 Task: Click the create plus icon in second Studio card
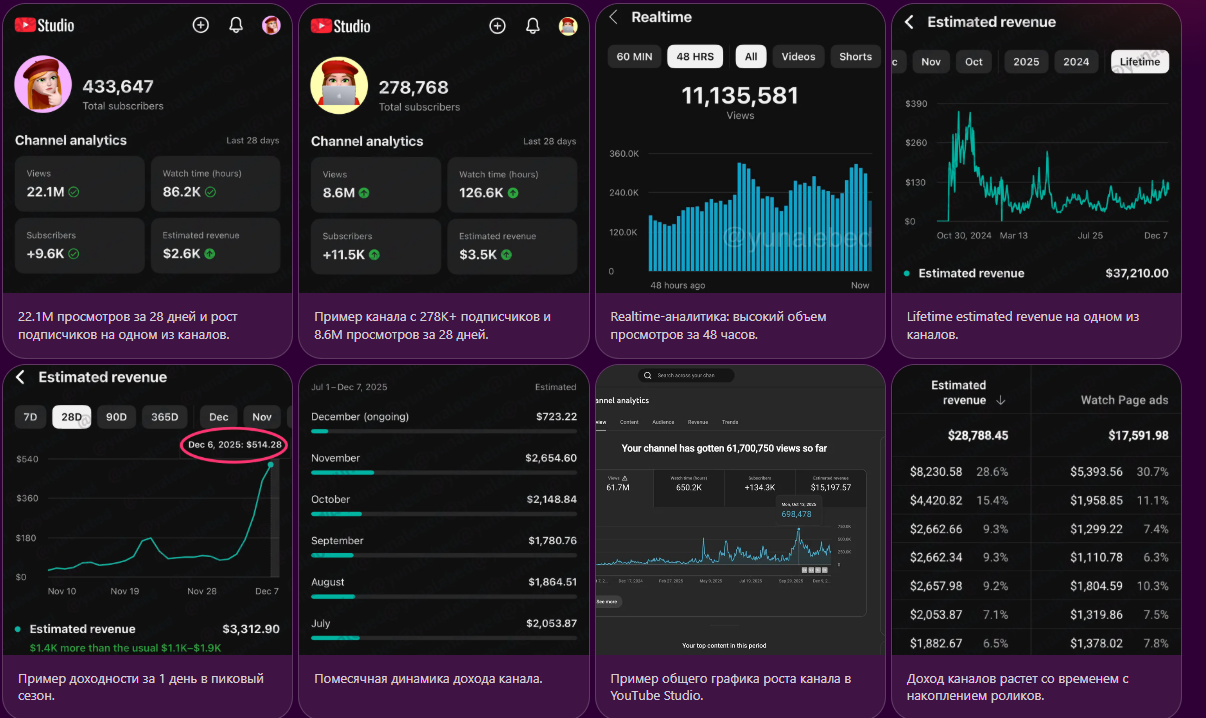click(x=497, y=26)
